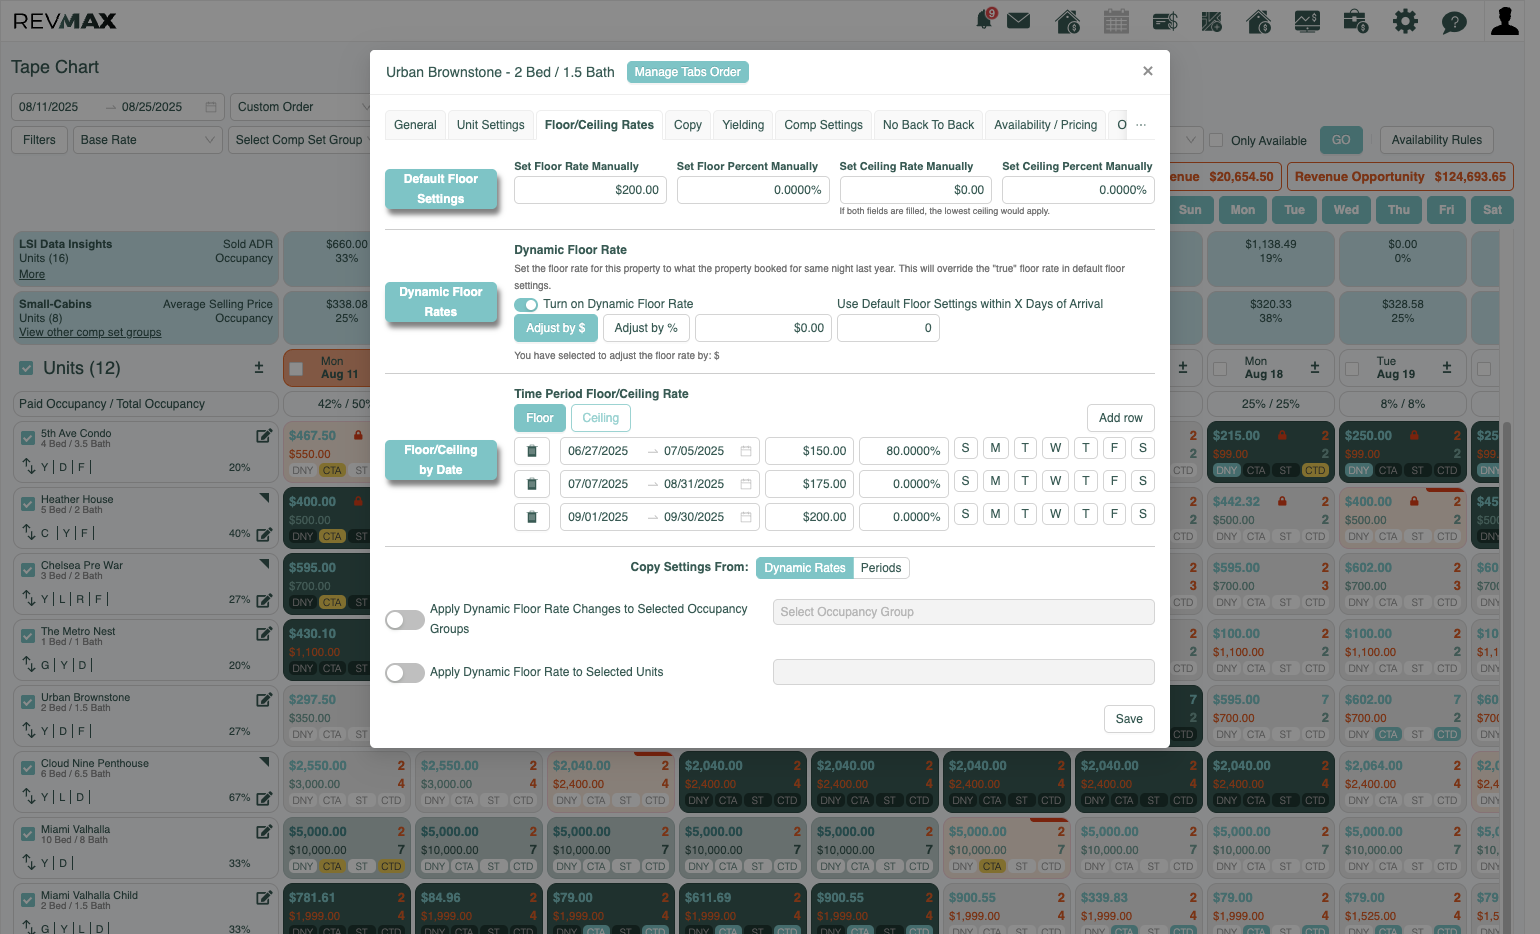Click edit icon for The Metro Nest
This screenshot has width=1540, height=934.
coord(264,633)
